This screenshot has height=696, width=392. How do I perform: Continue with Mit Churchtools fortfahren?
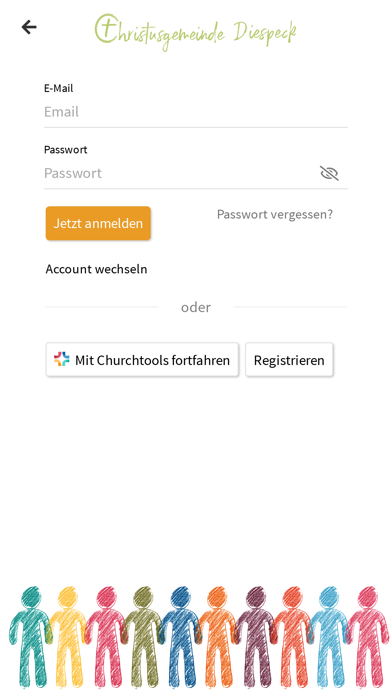click(x=142, y=360)
